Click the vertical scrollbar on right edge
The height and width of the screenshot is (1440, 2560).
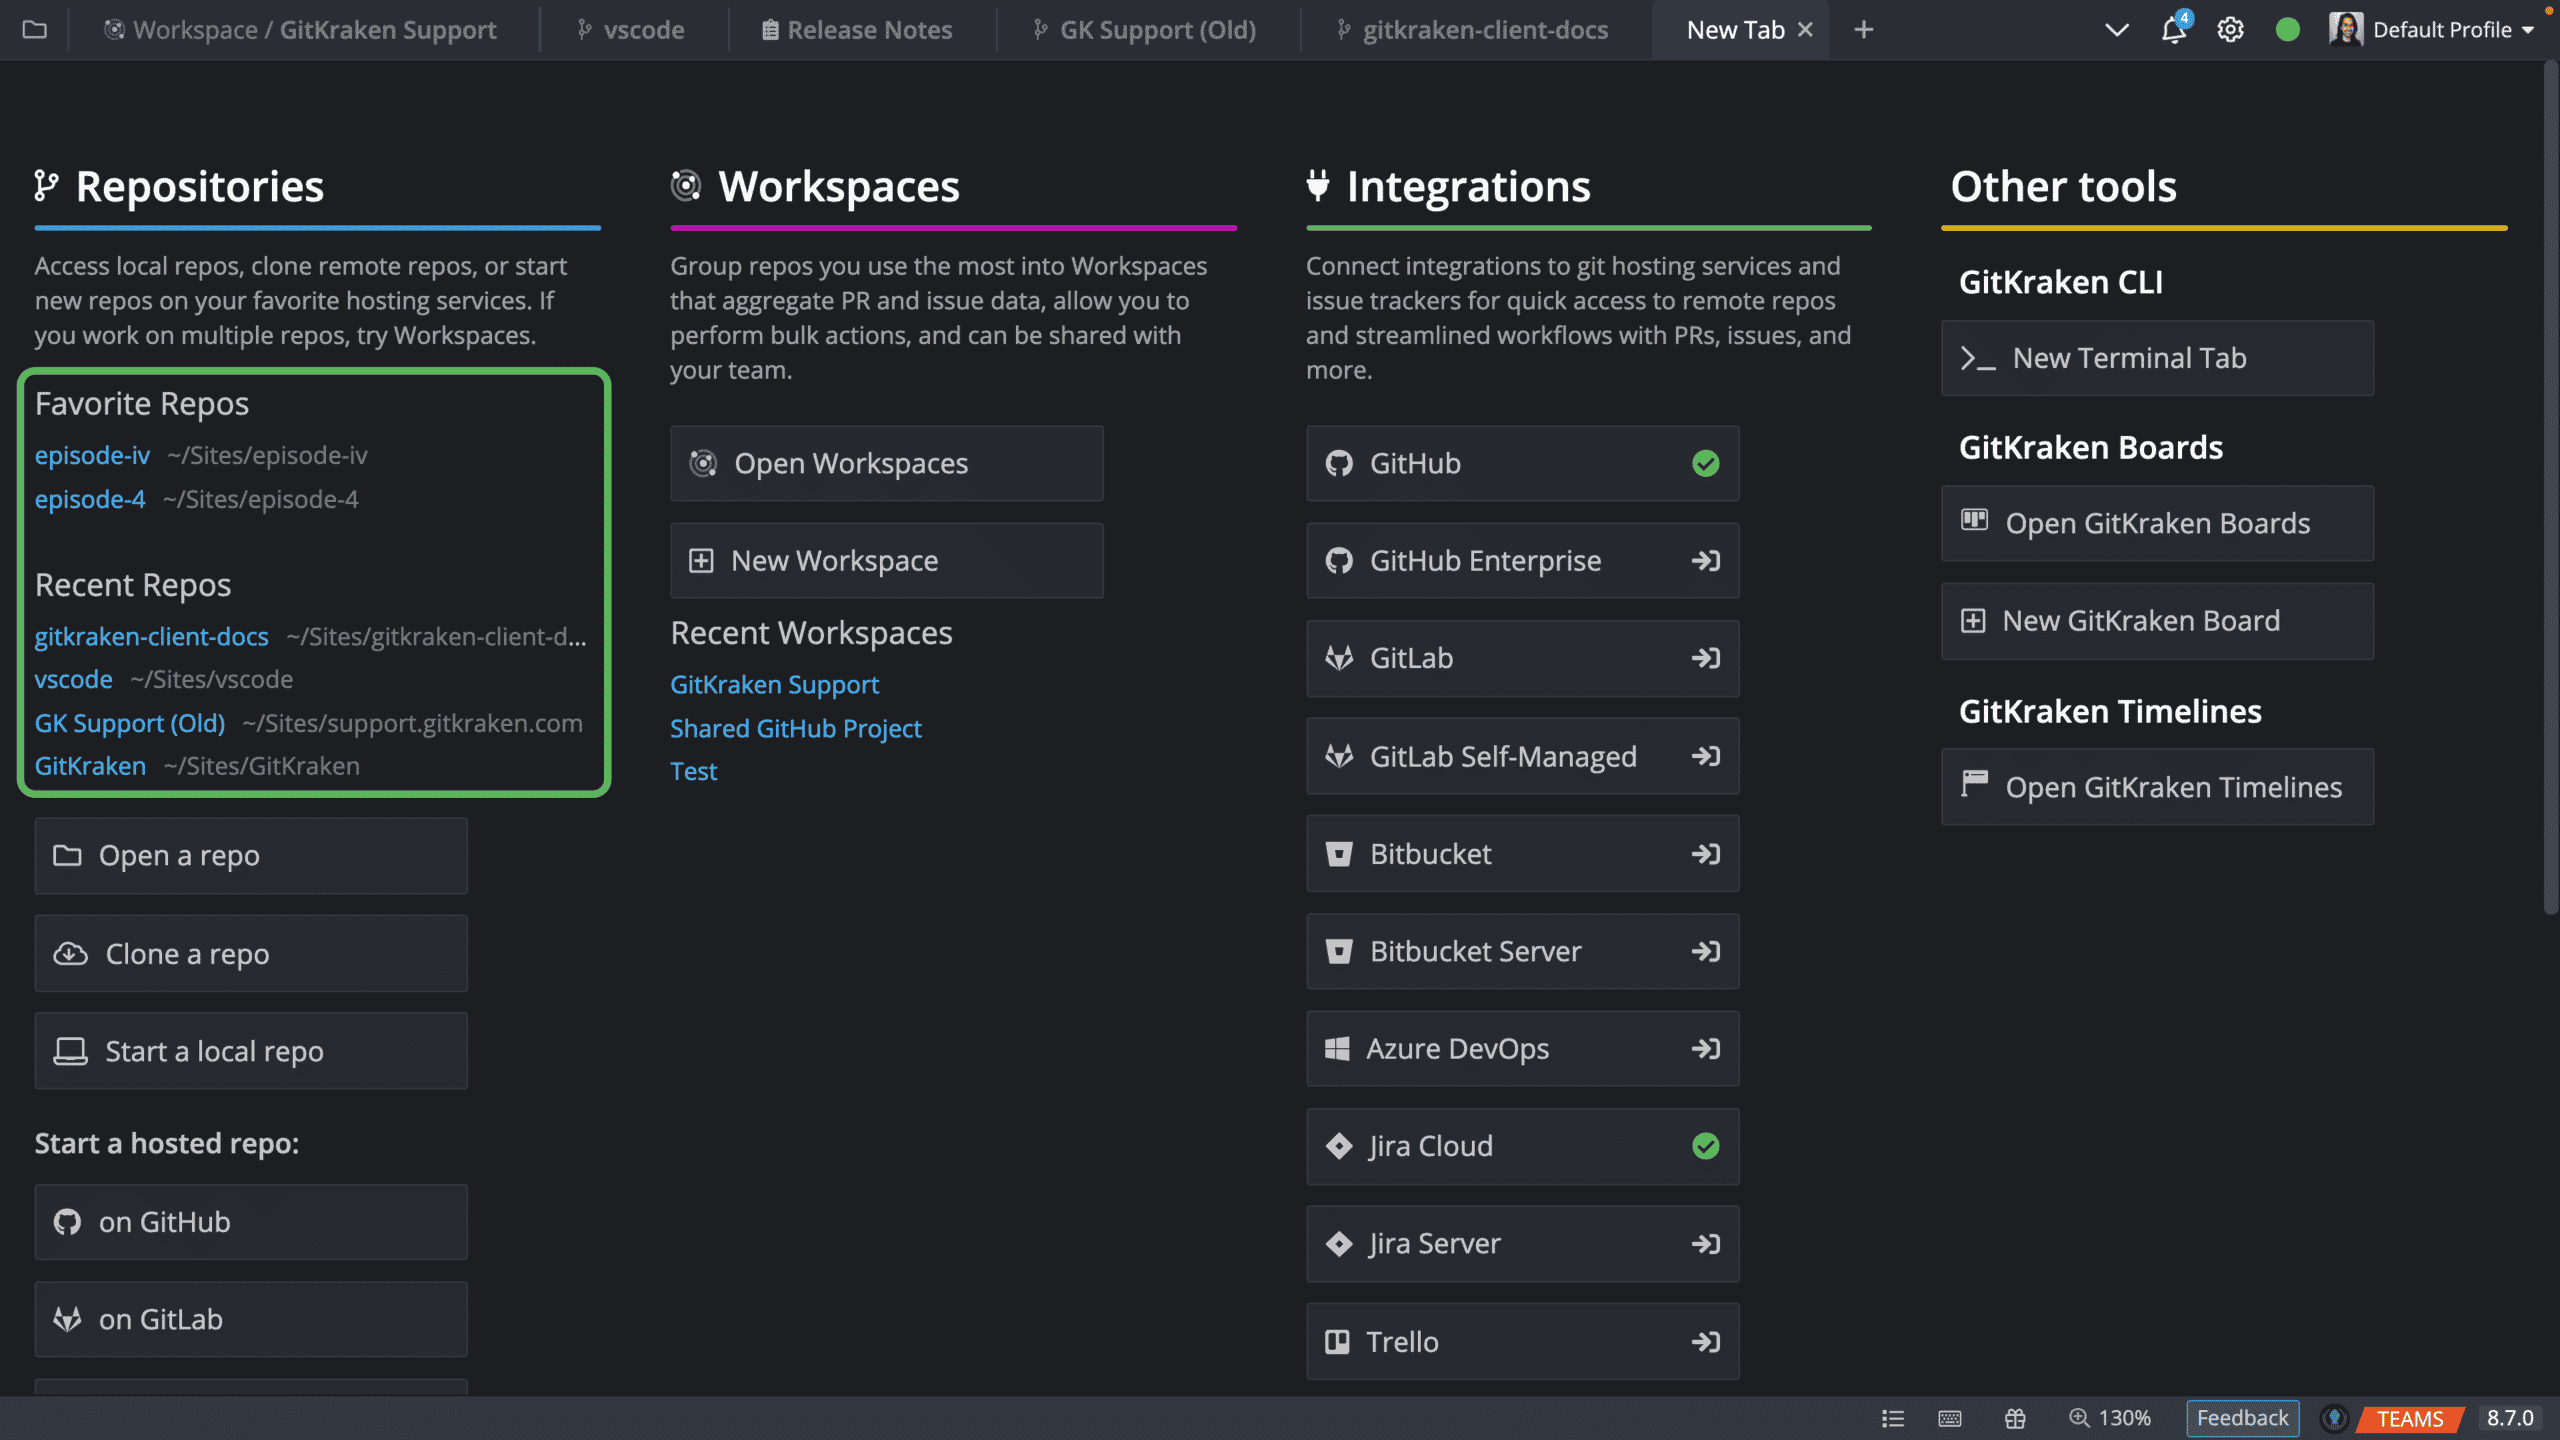tap(2551, 490)
